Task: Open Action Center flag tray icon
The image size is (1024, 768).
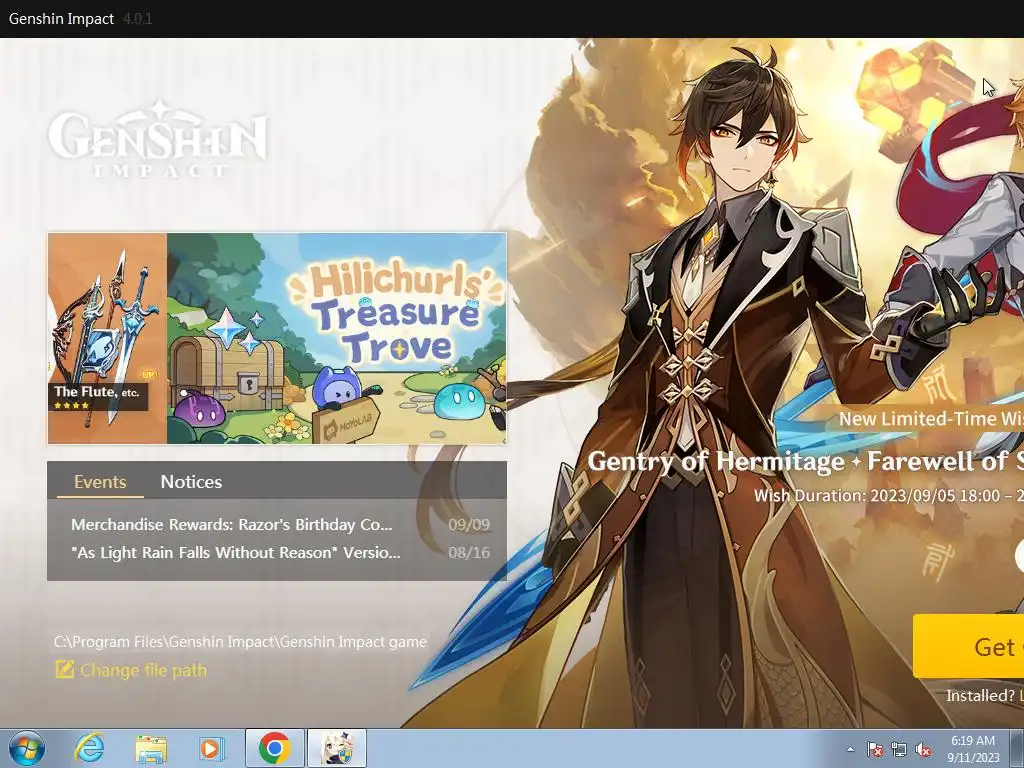Action: click(x=874, y=749)
